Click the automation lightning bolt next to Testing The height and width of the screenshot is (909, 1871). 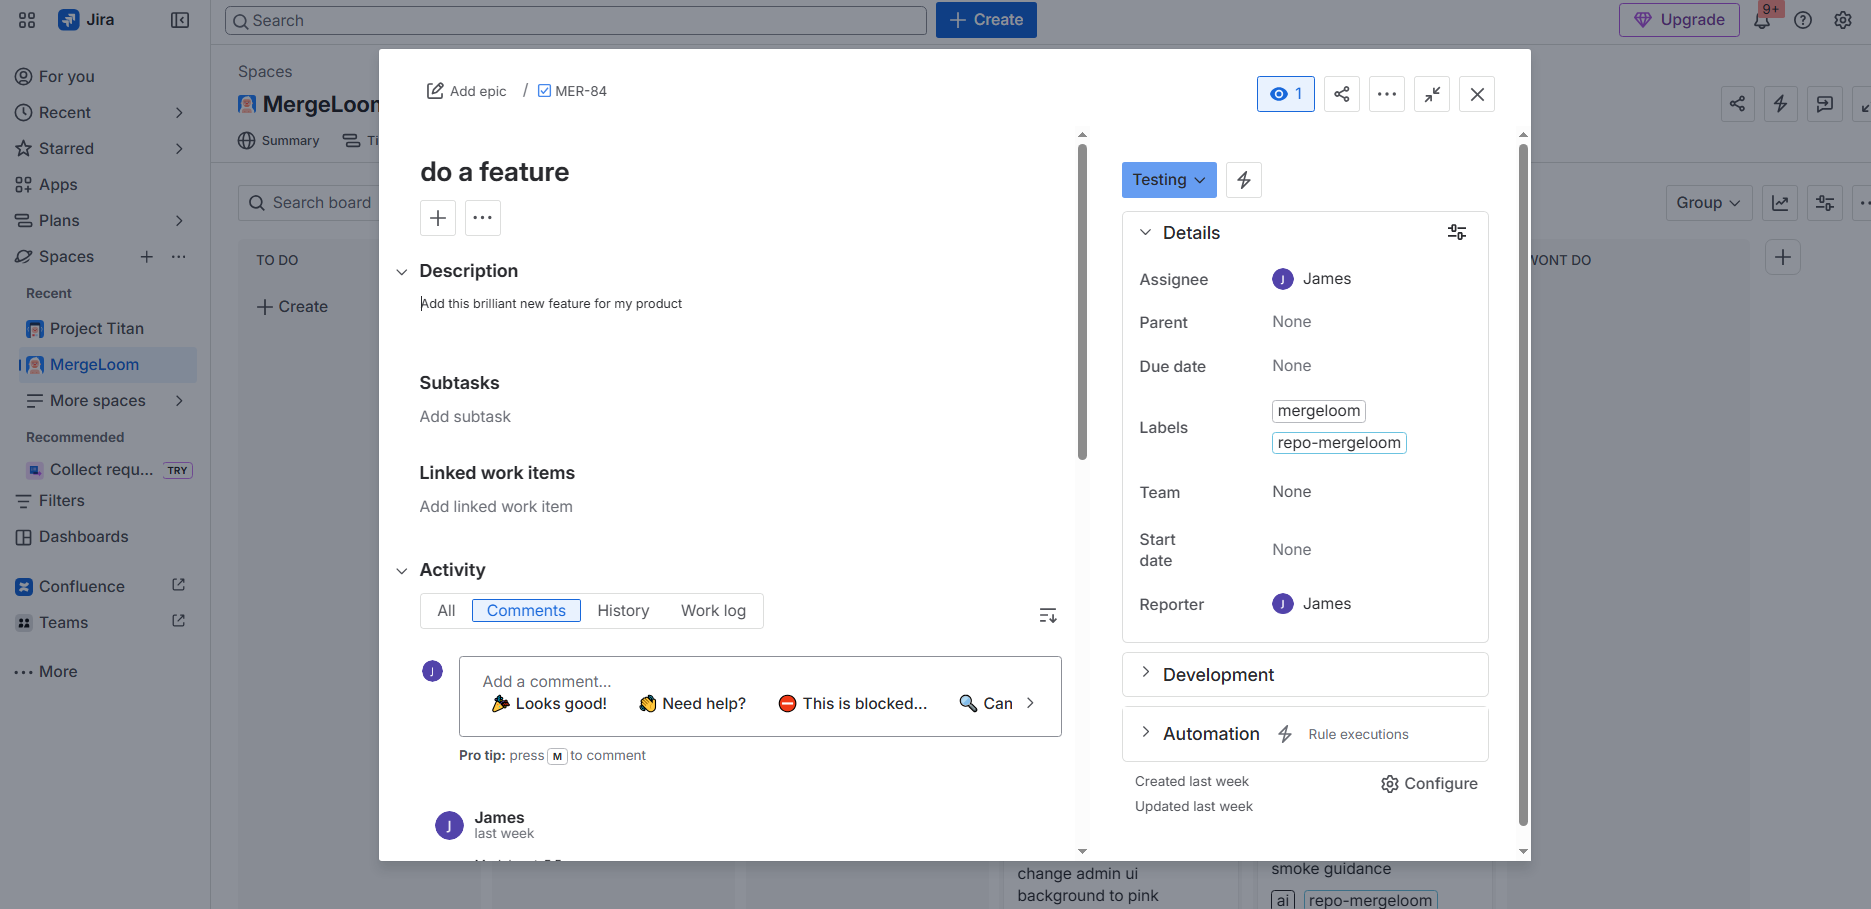pyautogui.click(x=1244, y=180)
